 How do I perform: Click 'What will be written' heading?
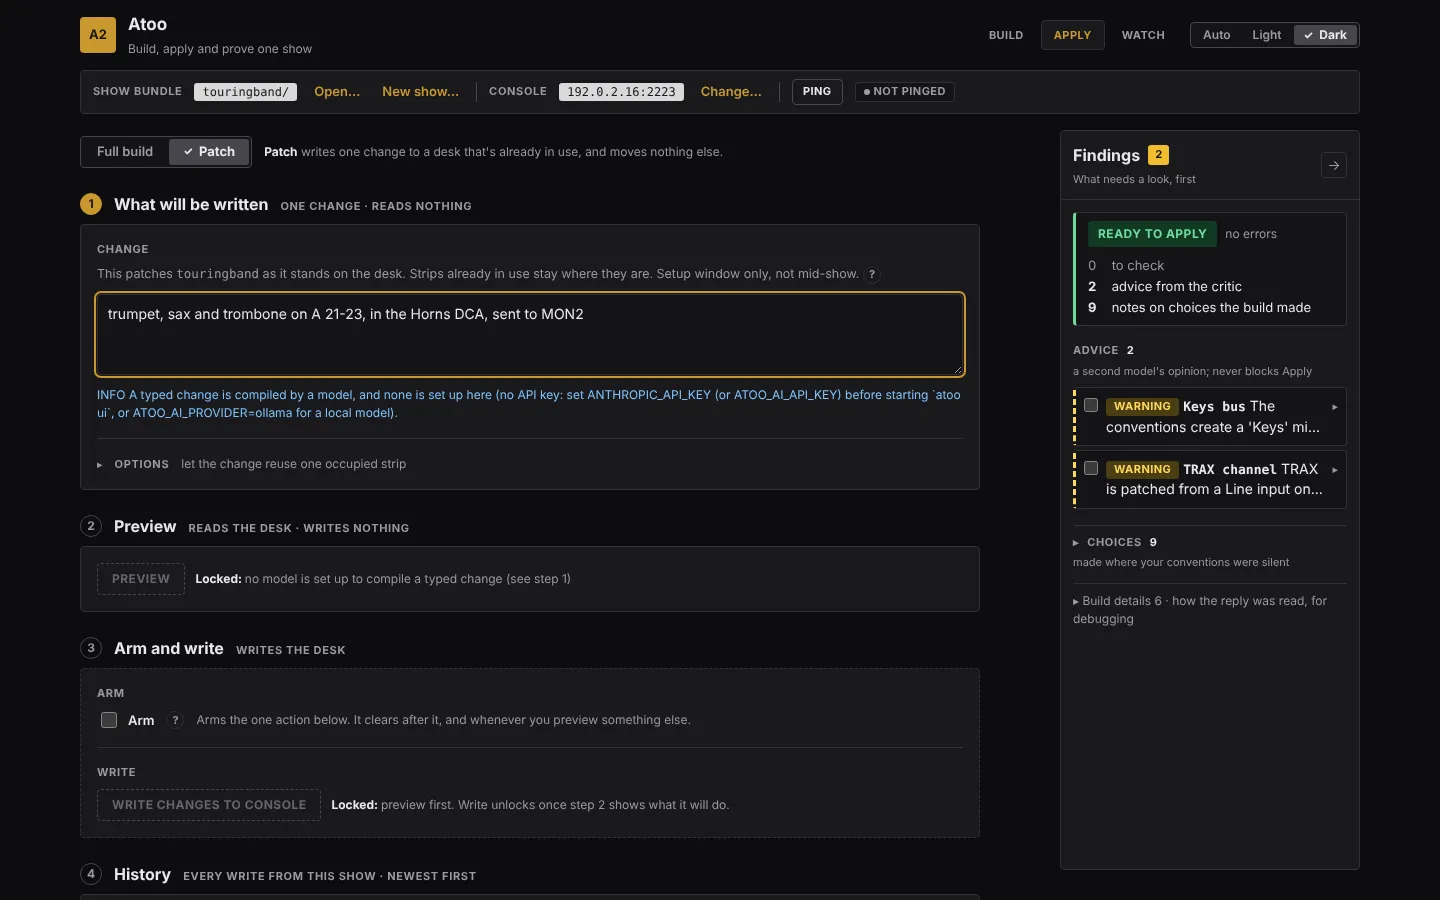[x=191, y=204]
